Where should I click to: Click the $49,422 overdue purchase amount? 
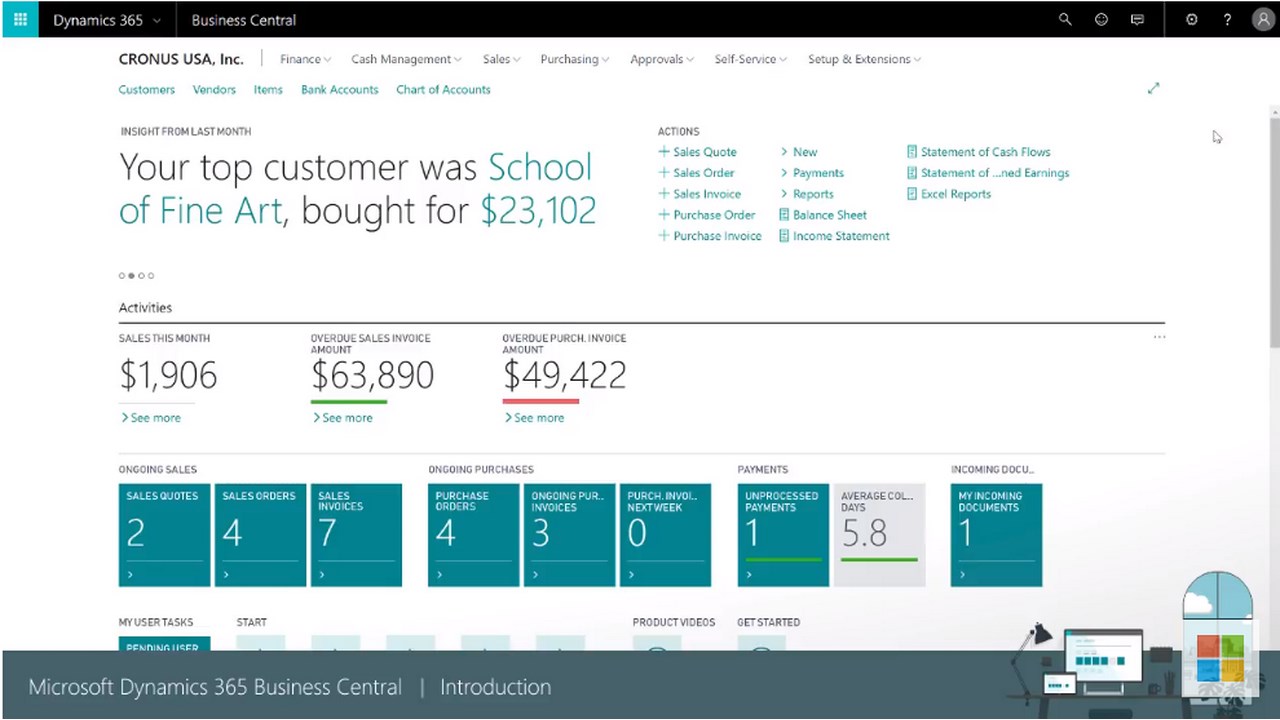pos(565,376)
